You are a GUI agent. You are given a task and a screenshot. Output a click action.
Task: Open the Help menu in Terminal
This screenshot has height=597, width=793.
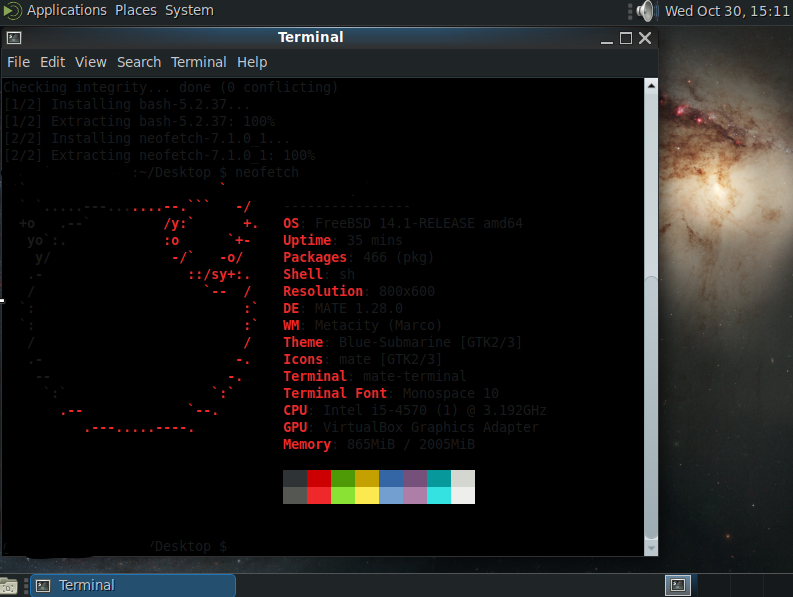coord(252,62)
